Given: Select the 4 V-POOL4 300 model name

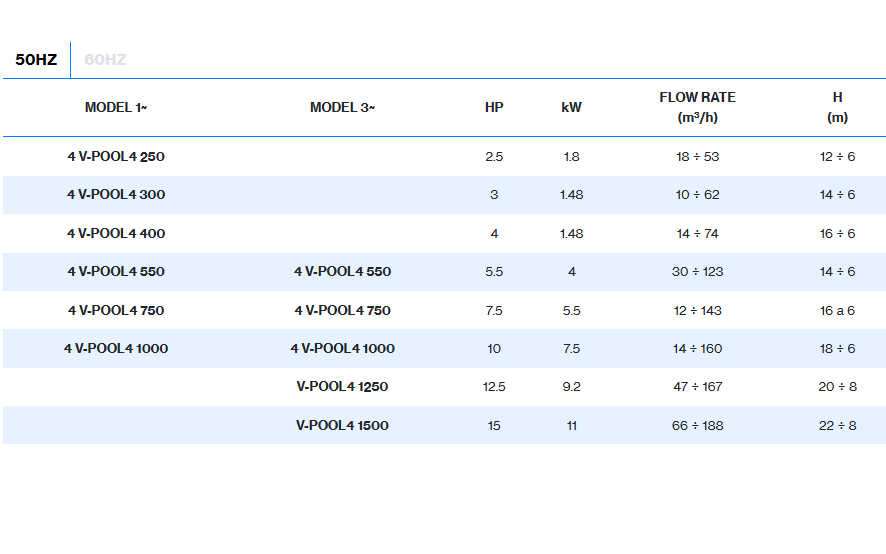Looking at the screenshot, I should [116, 195].
